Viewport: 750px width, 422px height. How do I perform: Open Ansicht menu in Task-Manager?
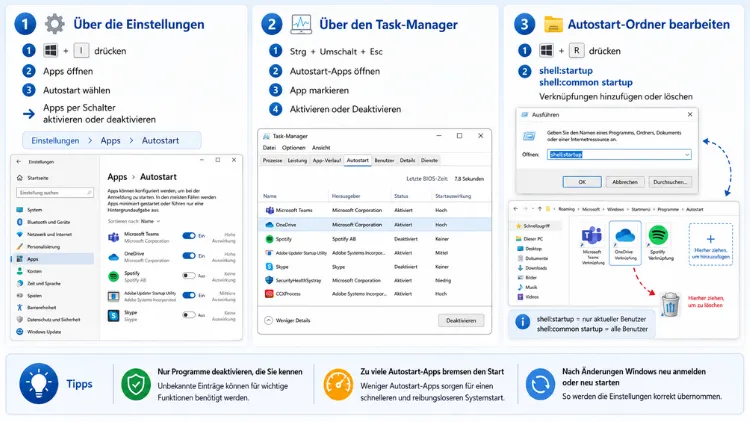click(x=321, y=148)
